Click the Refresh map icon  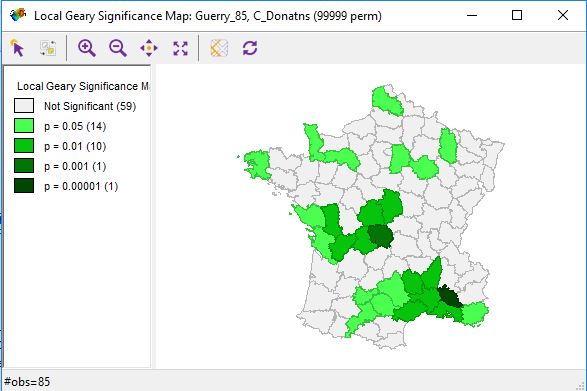coord(250,48)
